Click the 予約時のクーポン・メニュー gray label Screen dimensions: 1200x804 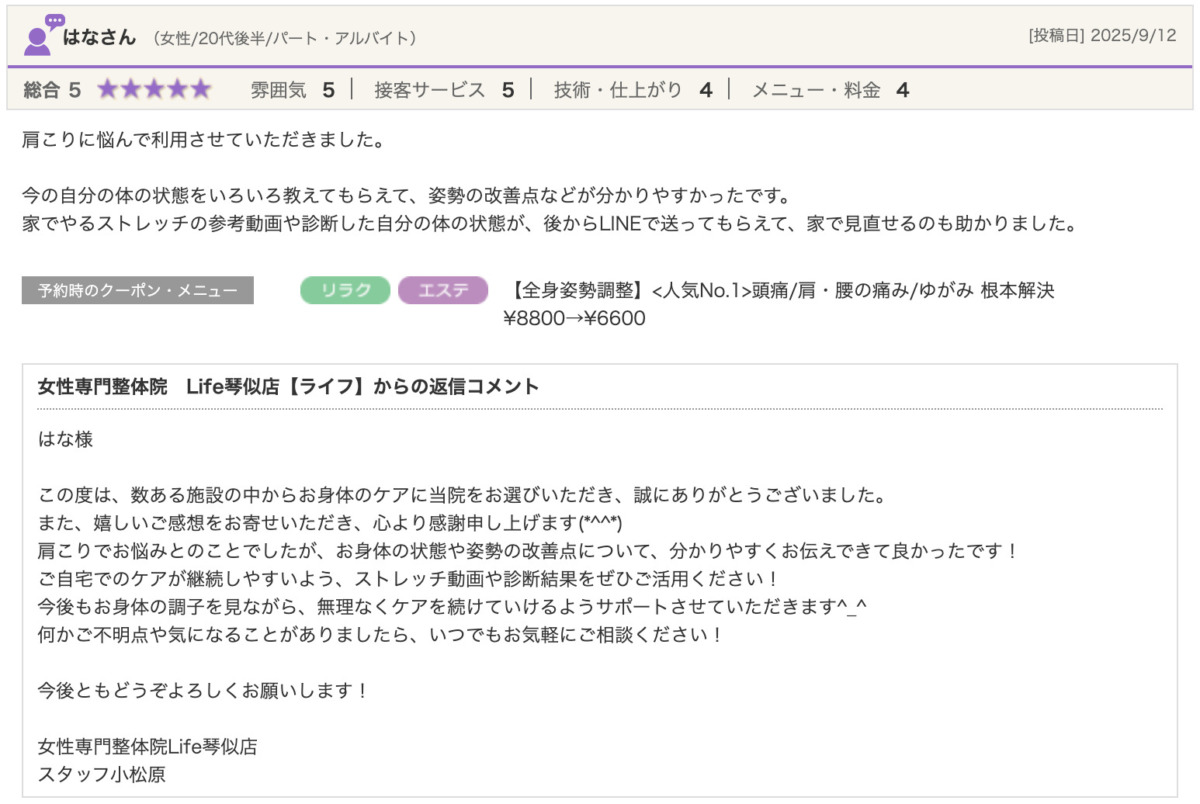tap(138, 291)
